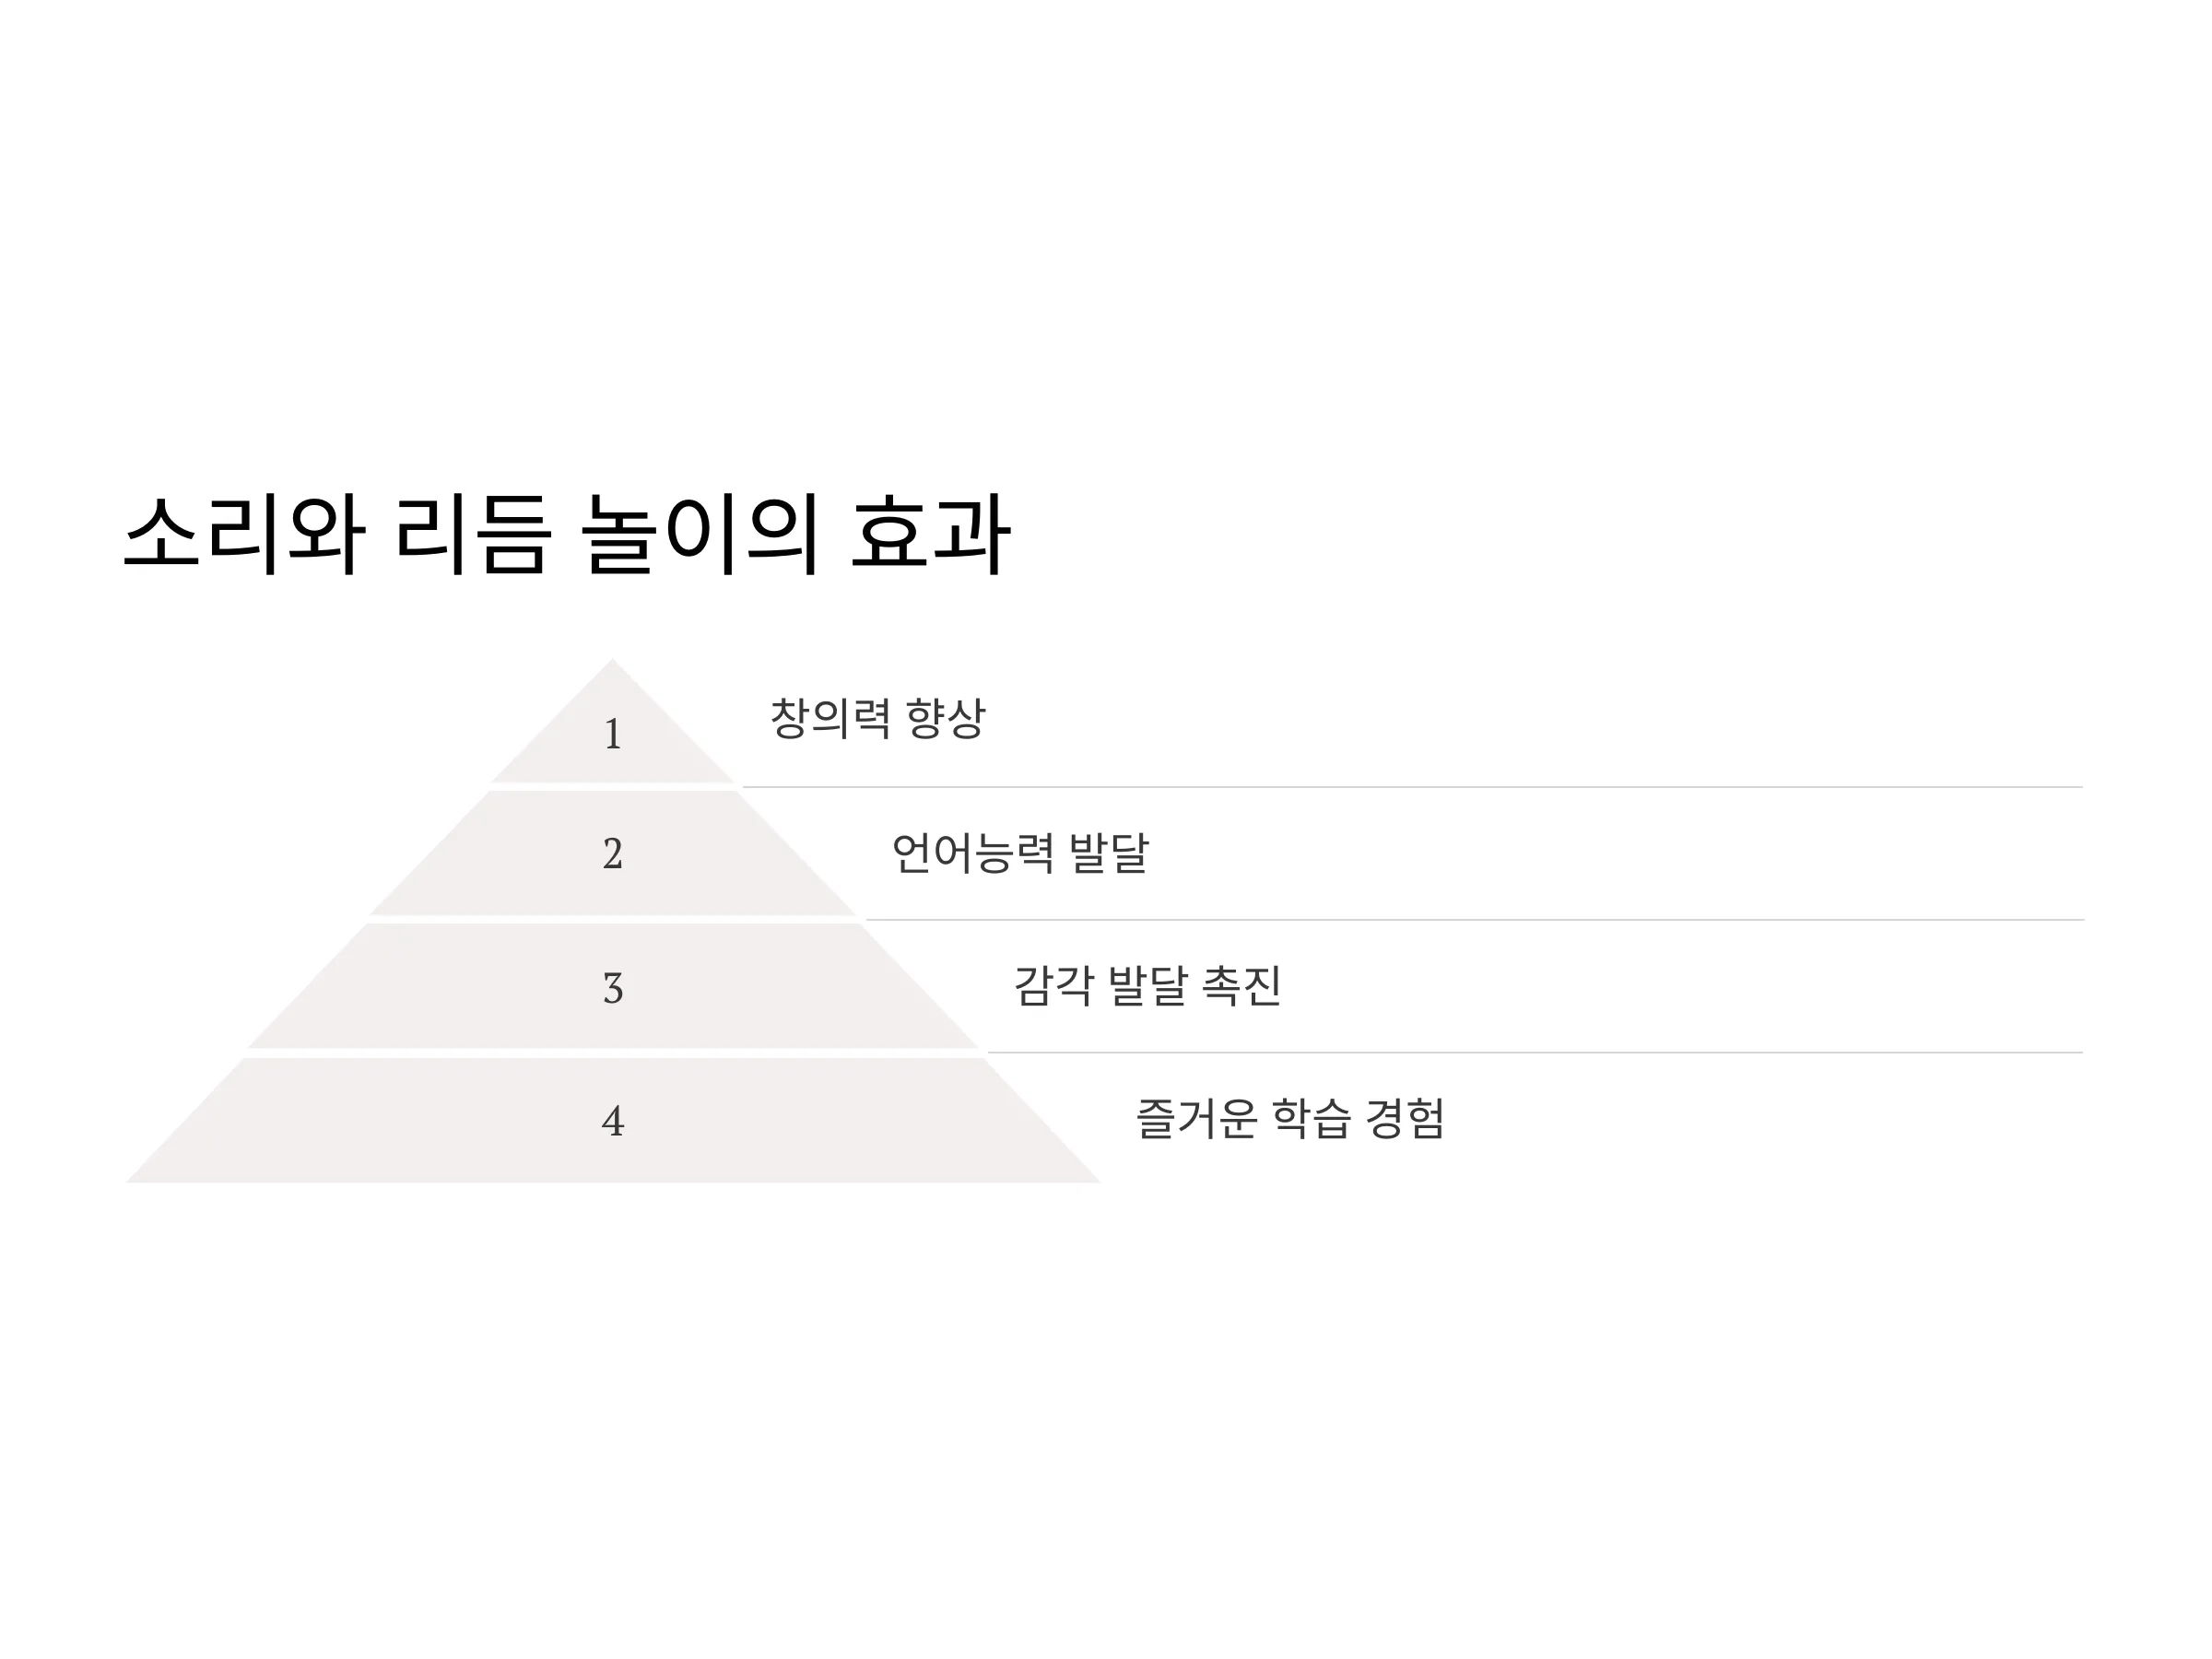Image resolution: width=2212 pixels, height=1659 pixels.
Task: Click the word 리듬 in the title
Action: click(x=472, y=534)
